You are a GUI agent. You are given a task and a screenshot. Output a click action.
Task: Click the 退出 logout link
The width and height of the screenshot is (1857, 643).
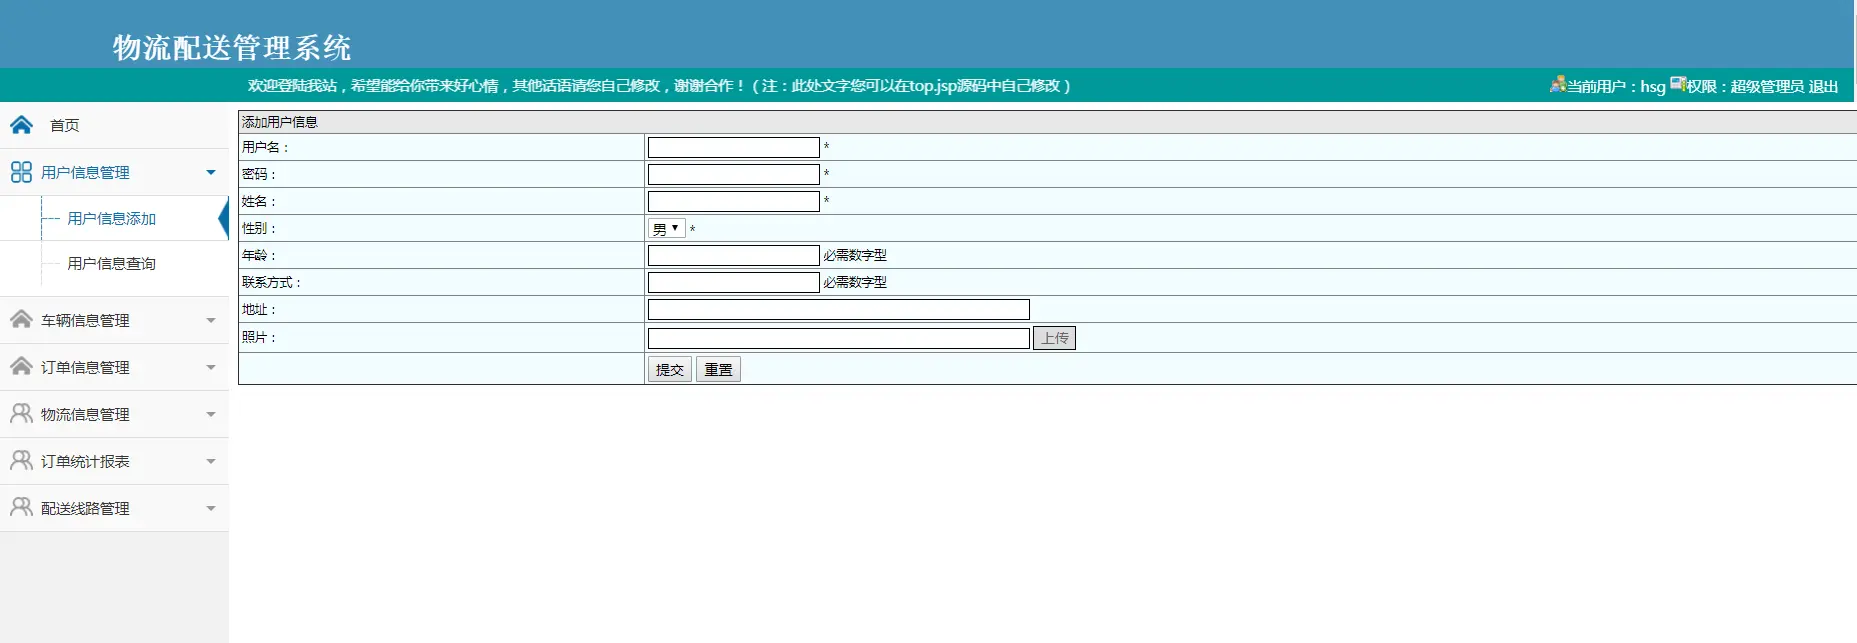click(x=1823, y=86)
